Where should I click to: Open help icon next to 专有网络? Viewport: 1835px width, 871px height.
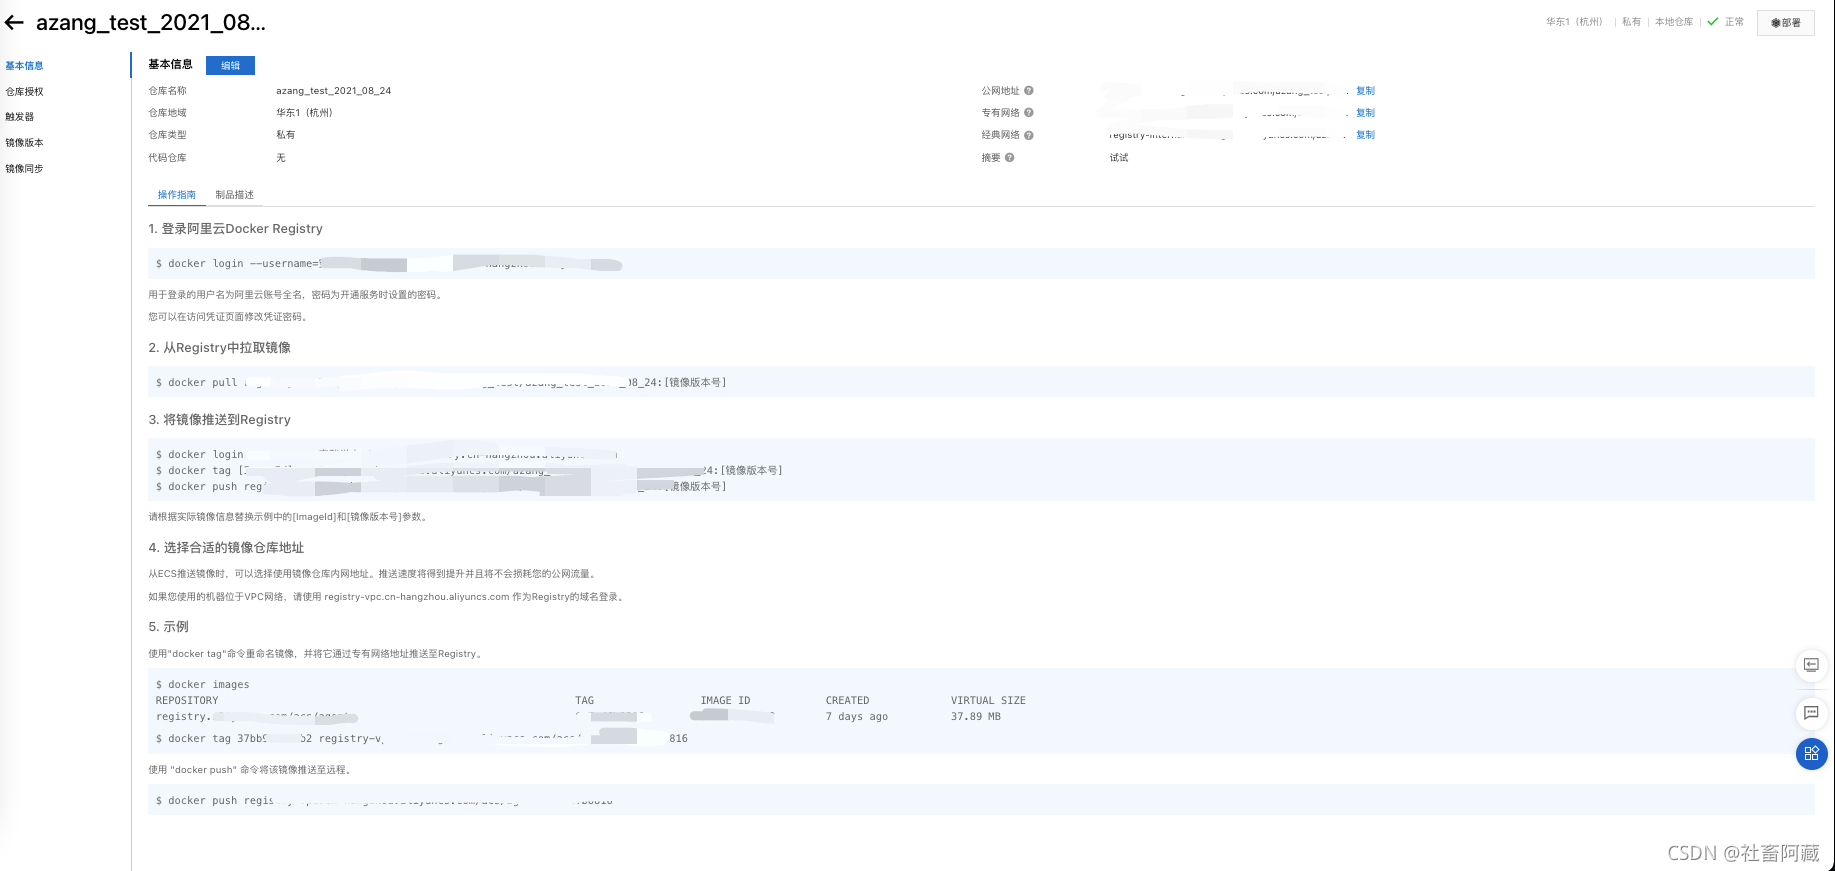(x=1029, y=113)
